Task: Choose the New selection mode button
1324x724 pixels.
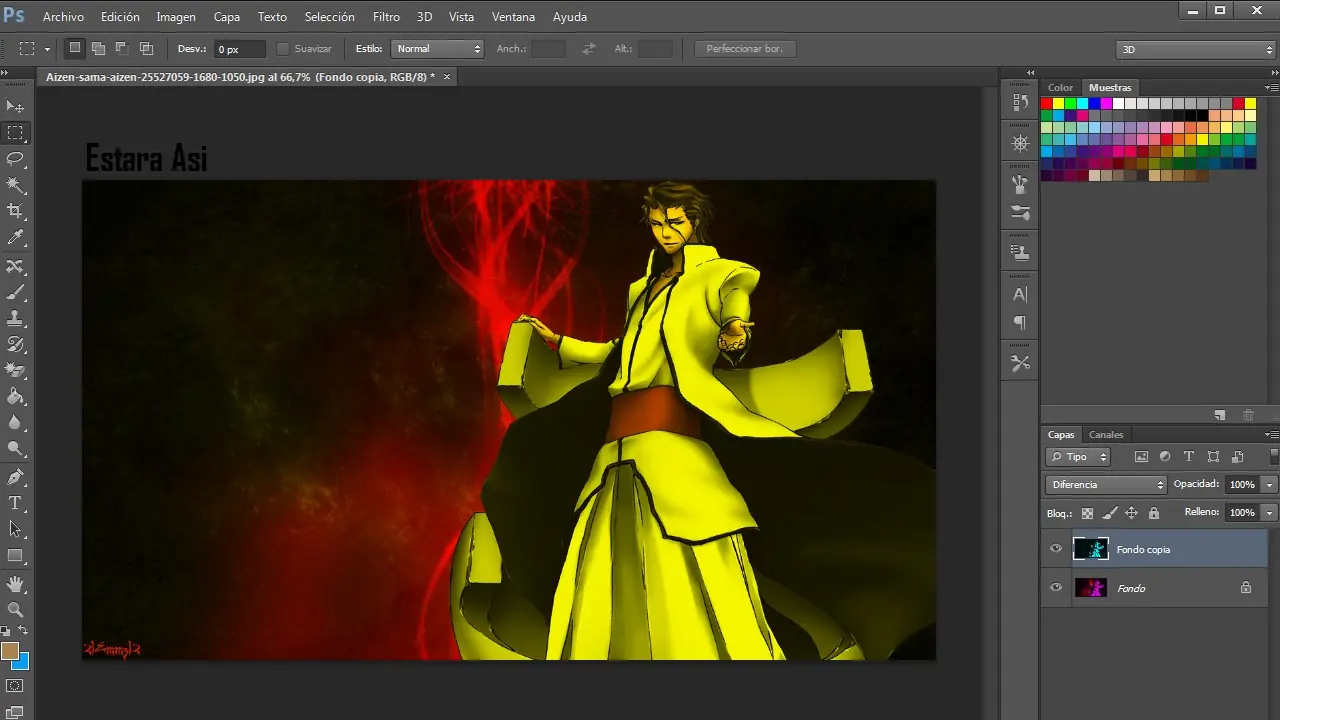Action: click(75, 48)
